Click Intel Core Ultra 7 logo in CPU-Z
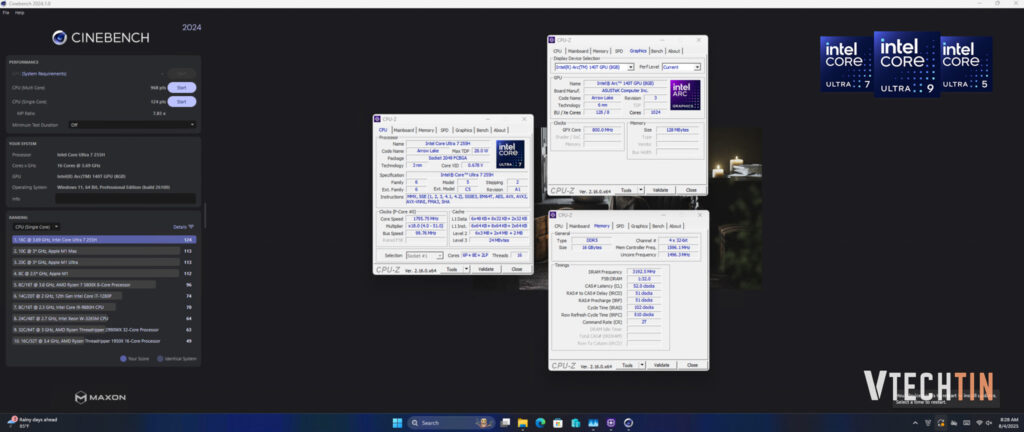 (510, 155)
